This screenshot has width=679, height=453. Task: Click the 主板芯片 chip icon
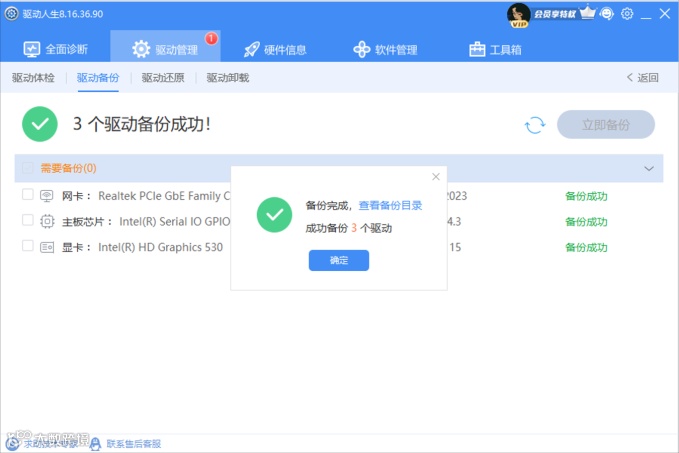pyautogui.click(x=47, y=221)
